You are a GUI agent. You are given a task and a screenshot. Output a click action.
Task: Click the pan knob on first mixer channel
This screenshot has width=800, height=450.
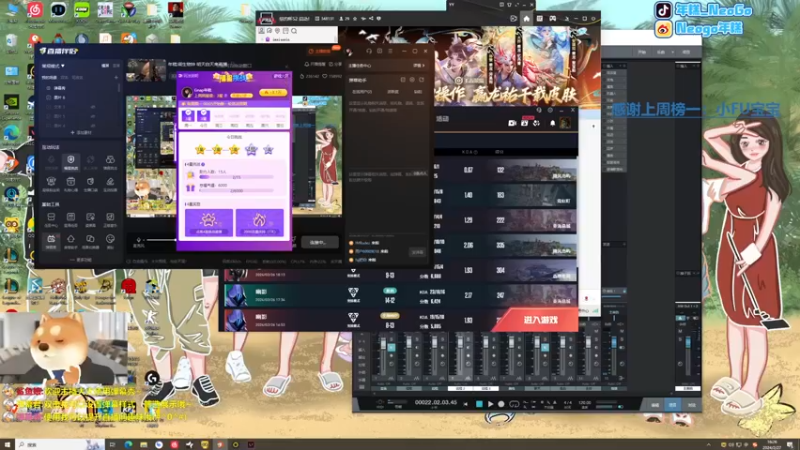[x=391, y=364]
